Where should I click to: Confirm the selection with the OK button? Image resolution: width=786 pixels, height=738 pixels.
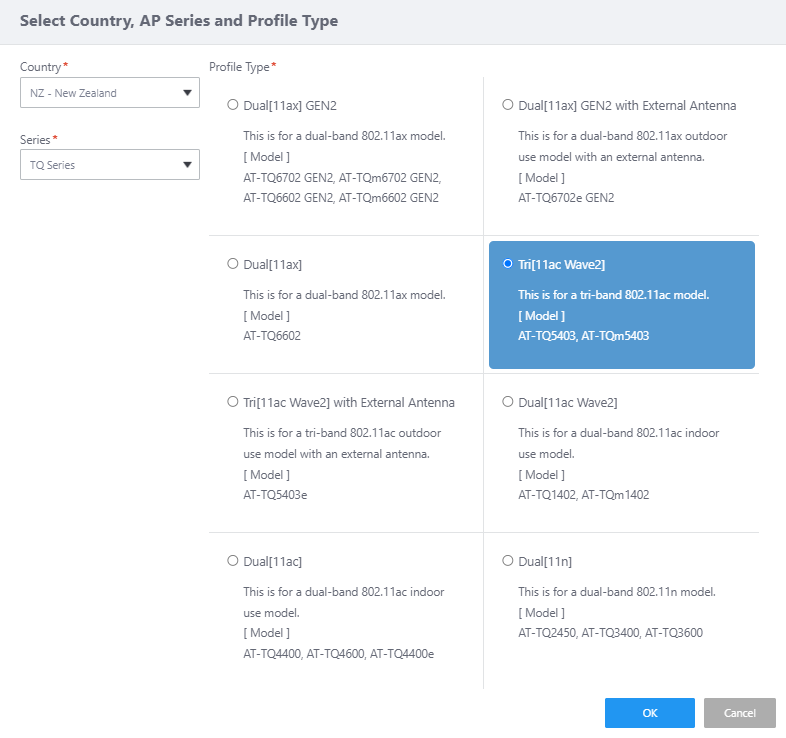[649, 713]
